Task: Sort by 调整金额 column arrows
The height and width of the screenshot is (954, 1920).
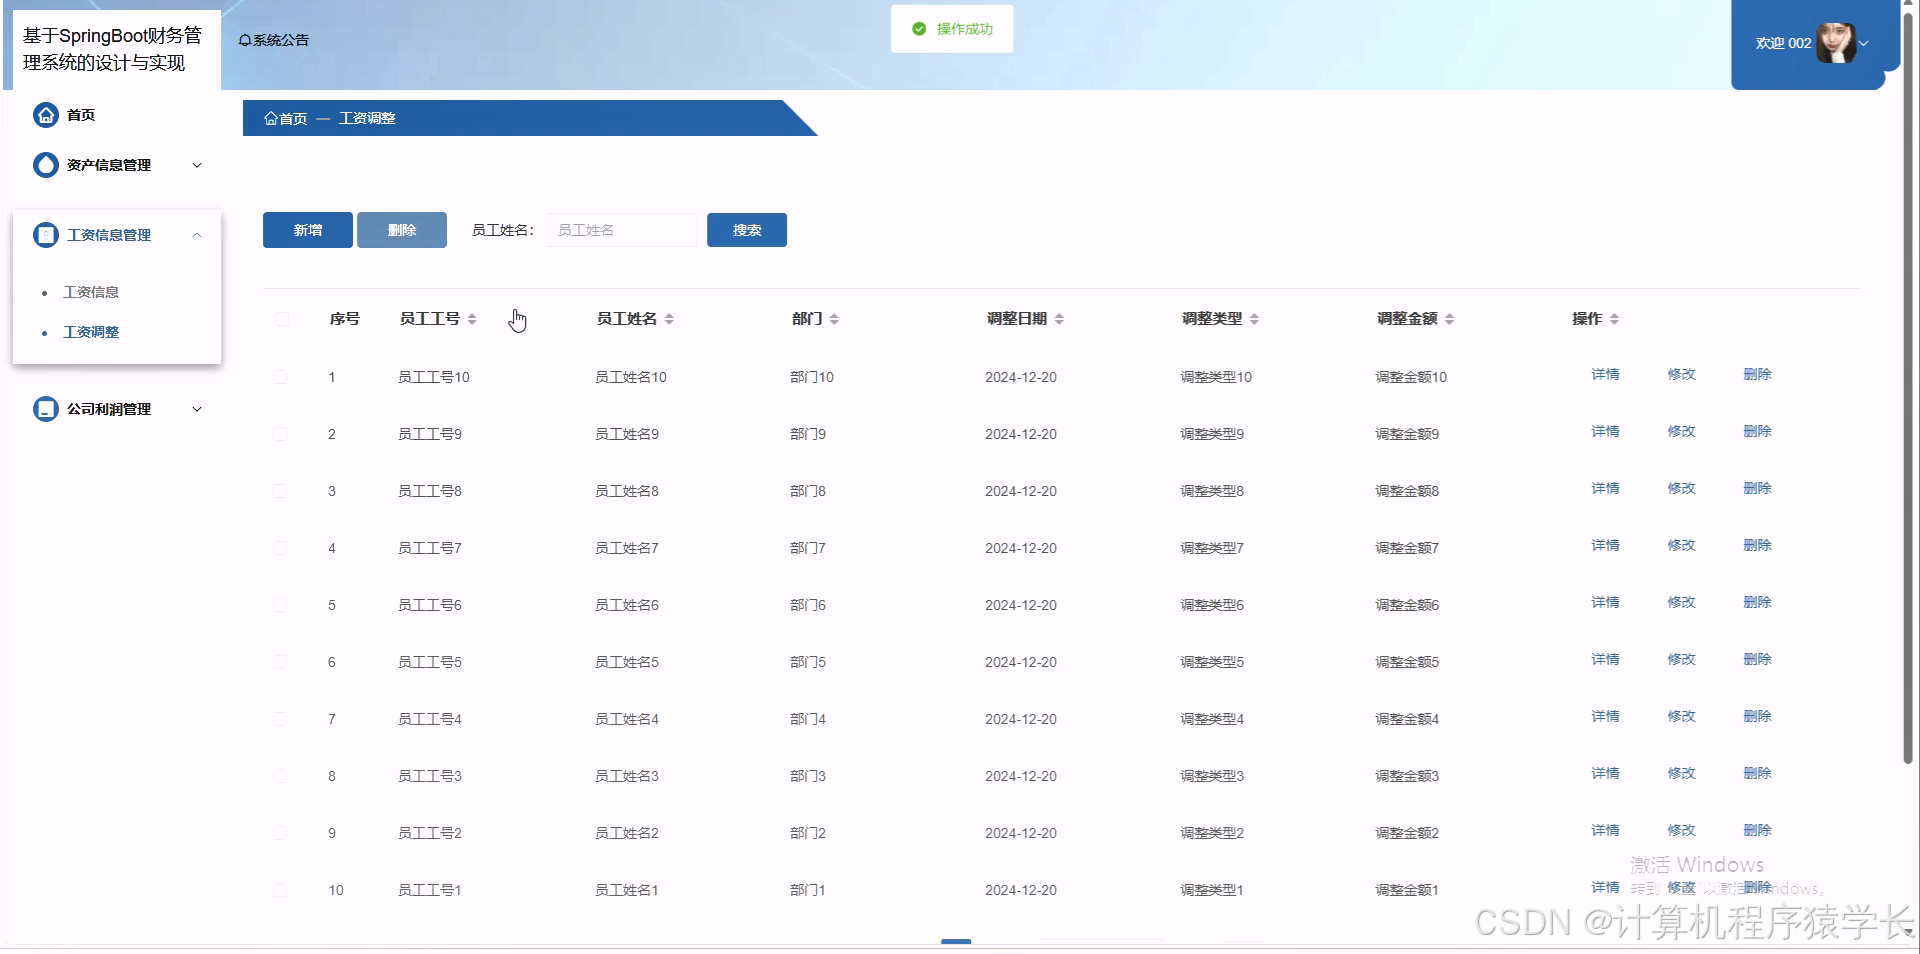Action: coord(1449,319)
